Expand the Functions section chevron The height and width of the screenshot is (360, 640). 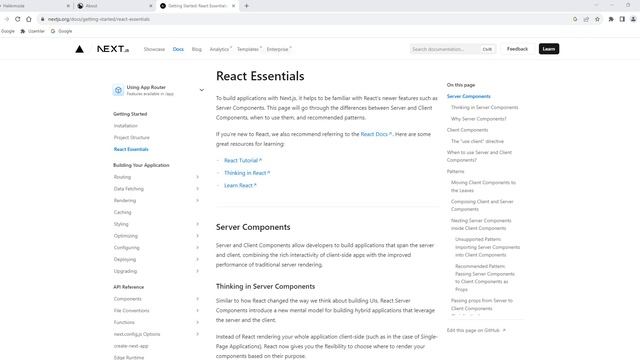coord(198,322)
